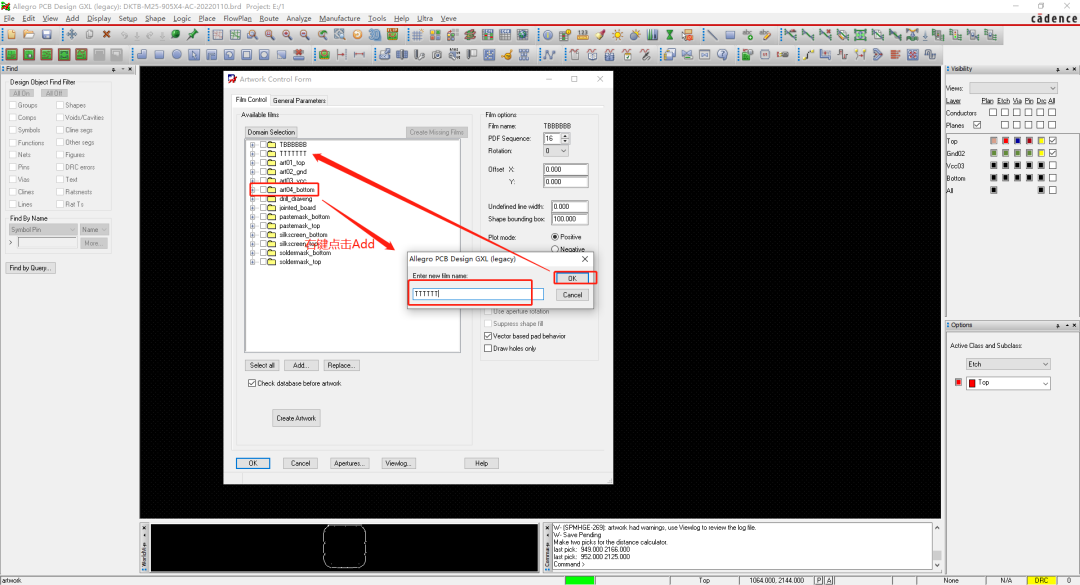Confirm film name with the dialog's OK button
Viewport: 1080px width, 585px height.
click(572, 278)
